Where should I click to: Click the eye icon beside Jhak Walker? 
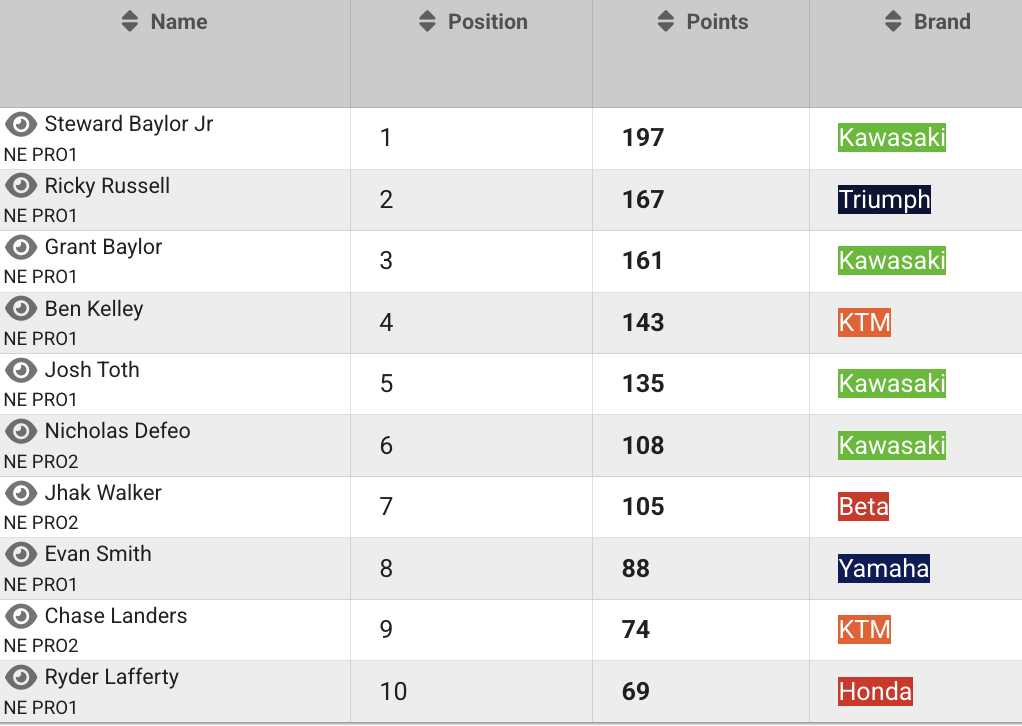pyautogui.click(x=21, y=493)
